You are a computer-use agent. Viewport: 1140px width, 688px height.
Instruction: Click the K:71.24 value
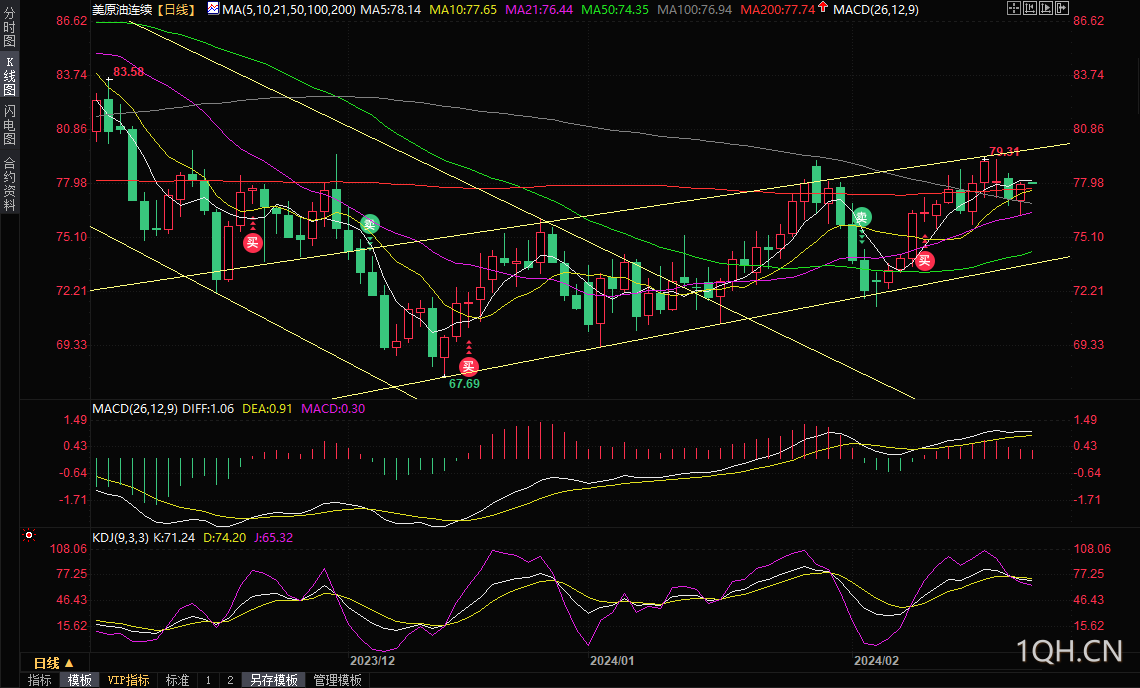174,537
